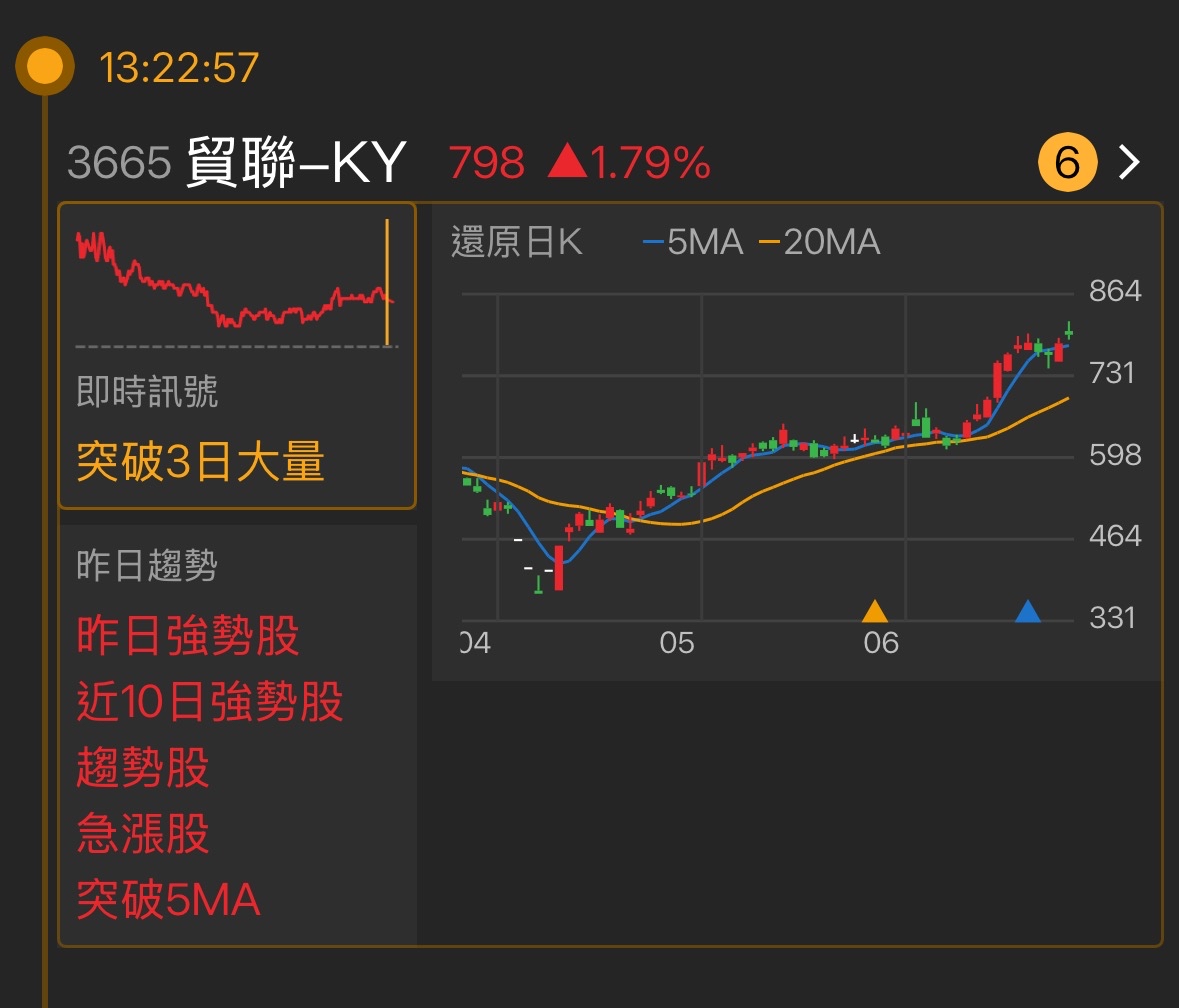
Task: Tap the timestamp 13:22:57
Action: pyautogui.click(x=179, y=67)
